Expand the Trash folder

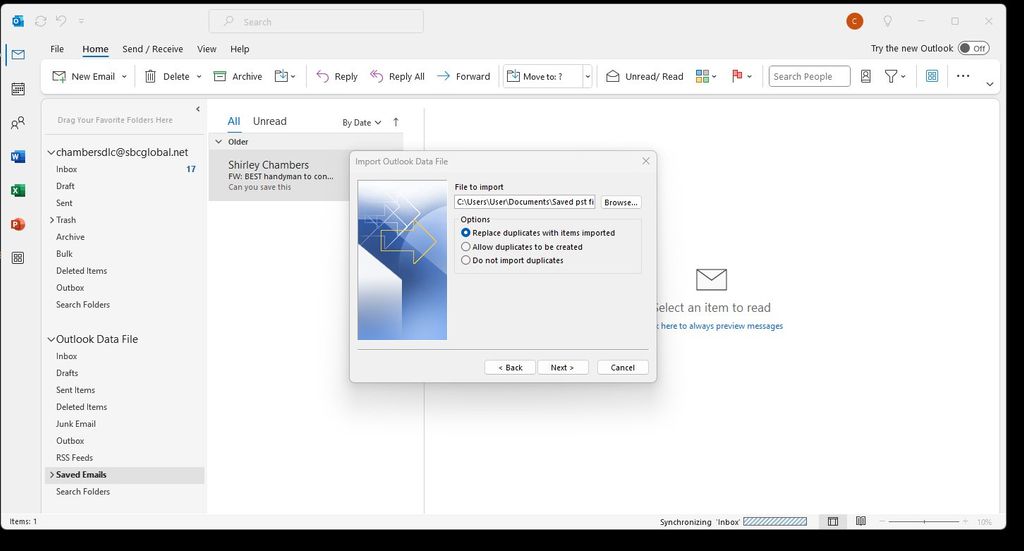coord(52,220)
